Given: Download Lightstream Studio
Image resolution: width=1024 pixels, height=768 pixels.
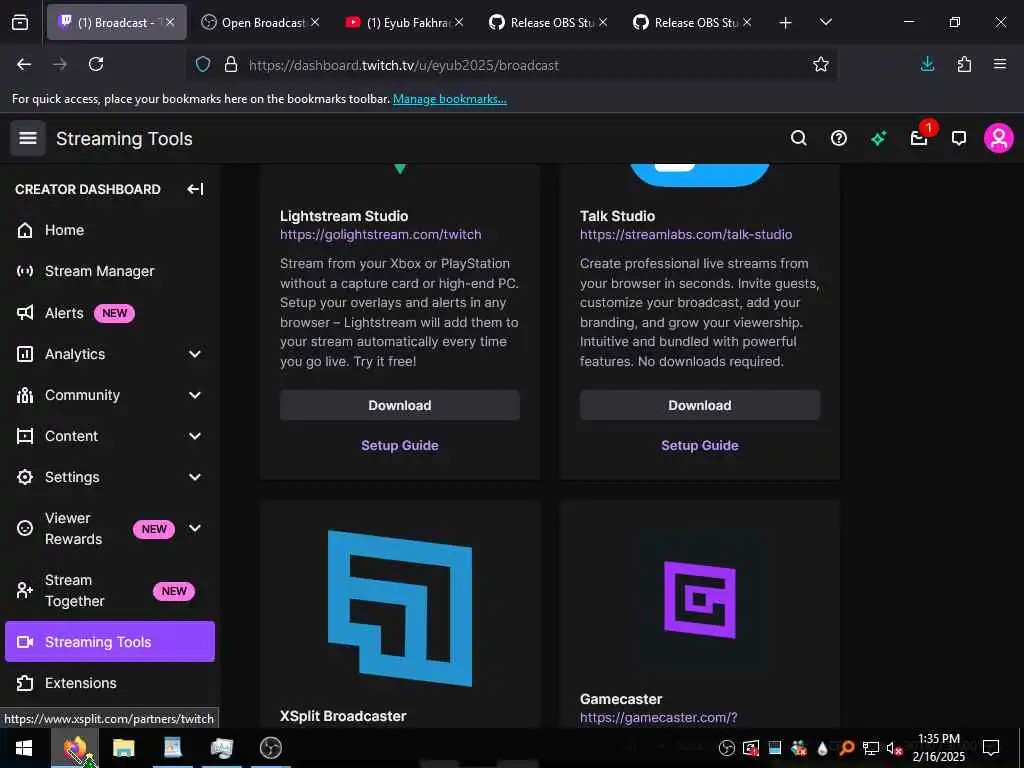Looking at the screenshot, I should (x=400, y=406).
